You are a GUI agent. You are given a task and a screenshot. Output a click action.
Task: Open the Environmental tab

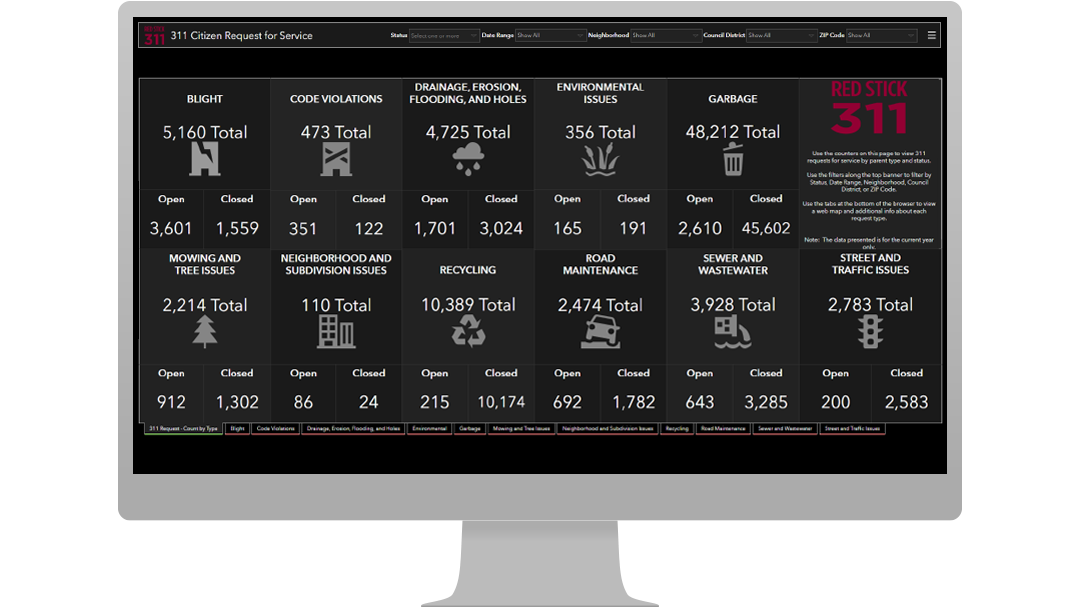430,429
